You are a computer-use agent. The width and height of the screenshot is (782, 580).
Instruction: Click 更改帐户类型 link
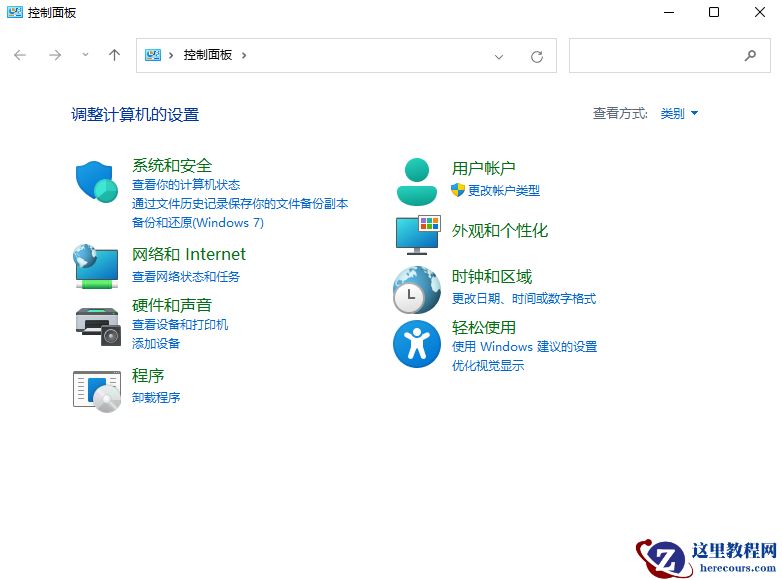tap(504, 191)
